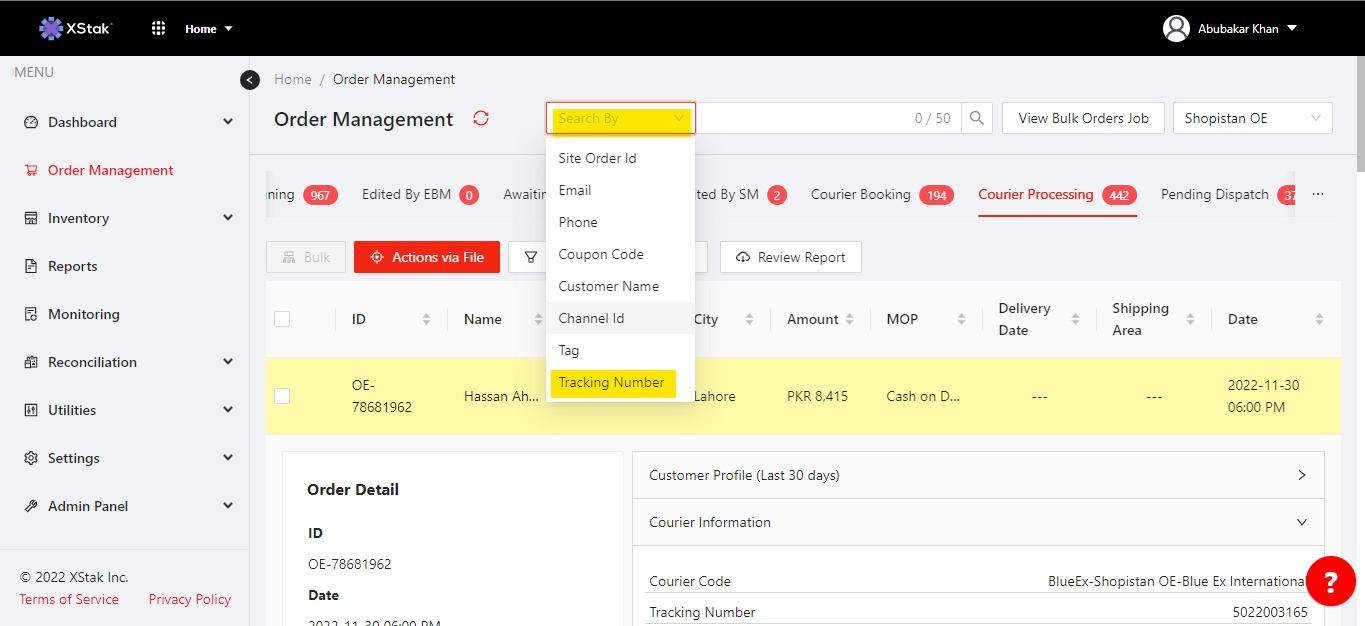Select Tracking Number from Search By list

tap(611, 382)
